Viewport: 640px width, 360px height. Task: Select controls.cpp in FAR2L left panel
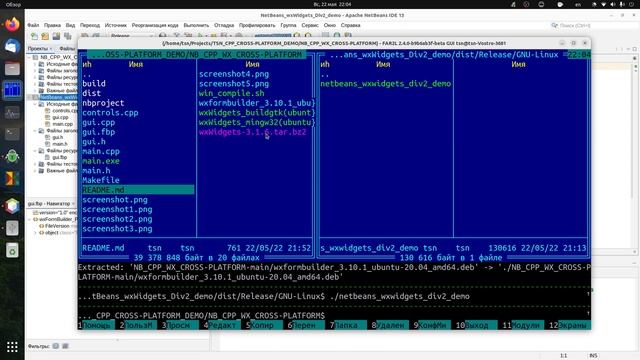(x=110, y=113)
